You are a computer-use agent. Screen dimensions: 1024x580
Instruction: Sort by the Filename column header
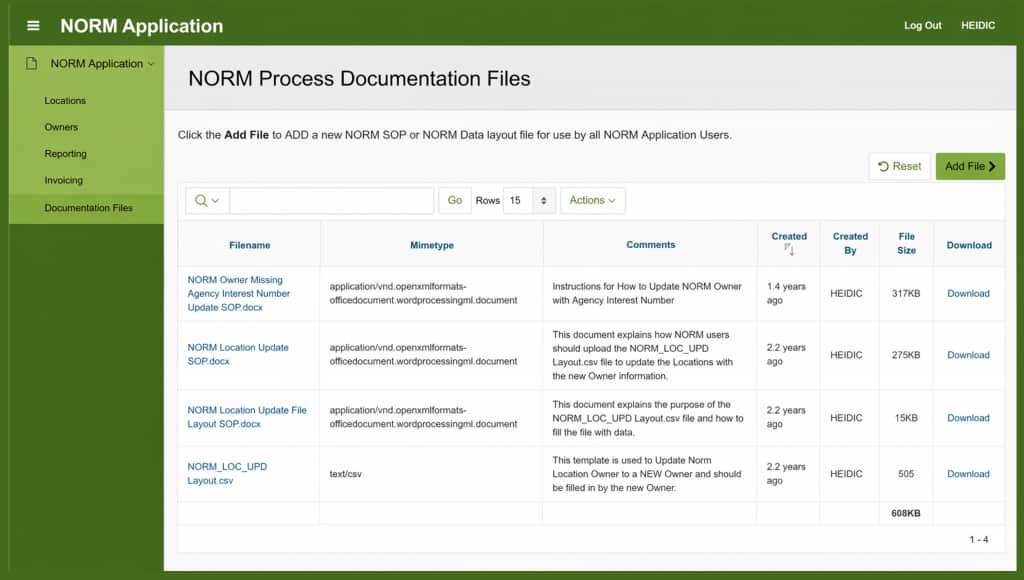(249, 245)
